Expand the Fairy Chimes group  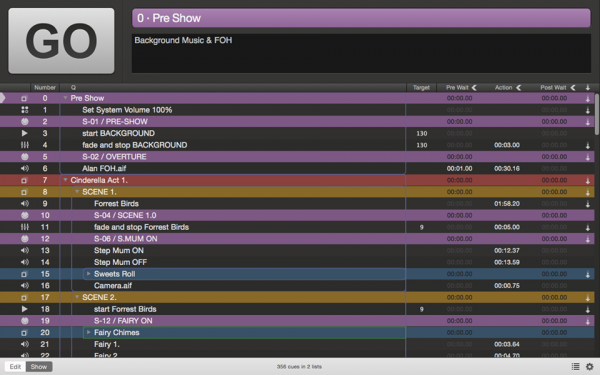point(88,333)
